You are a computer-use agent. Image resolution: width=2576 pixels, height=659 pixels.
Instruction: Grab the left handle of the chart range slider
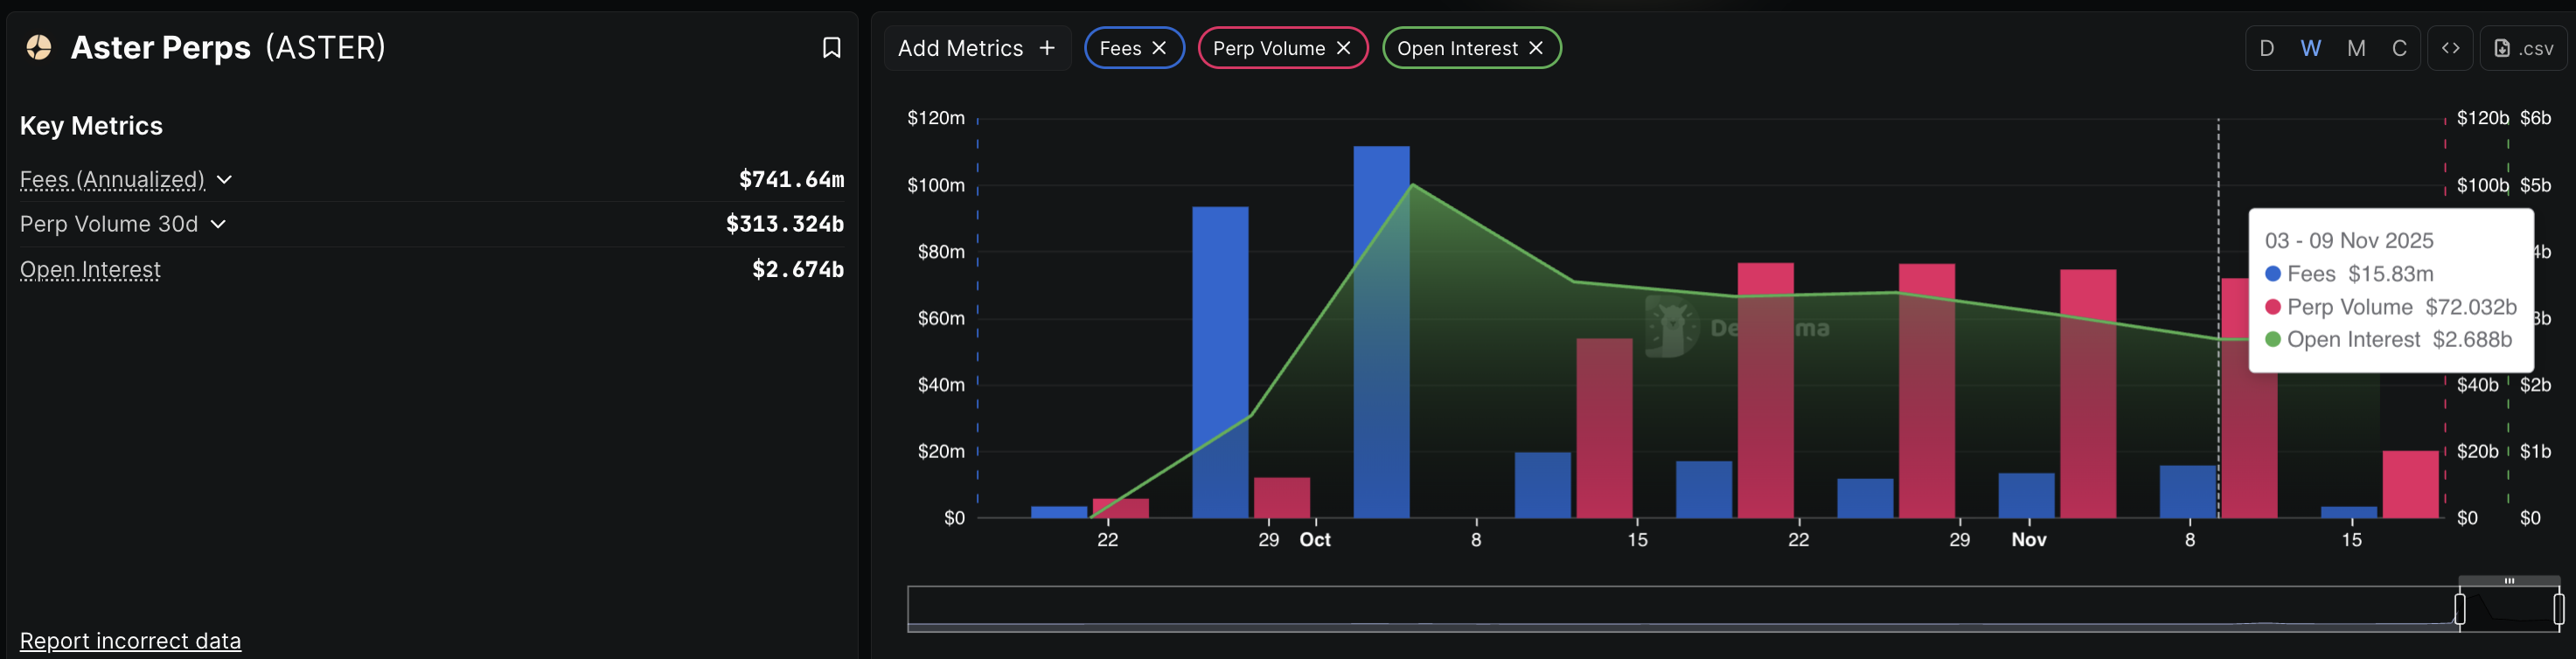click(2460, 608)
